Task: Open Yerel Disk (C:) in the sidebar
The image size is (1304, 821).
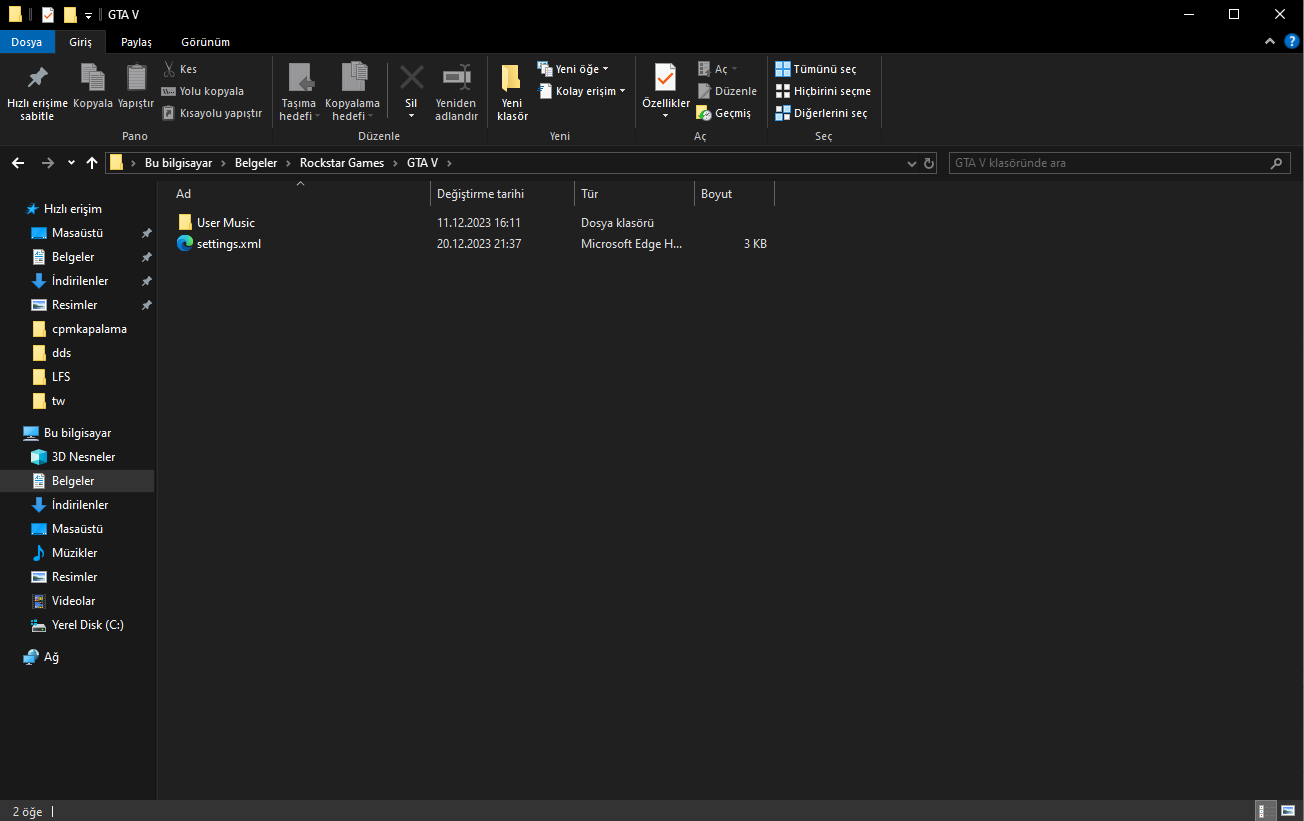Action: [87, 625]
